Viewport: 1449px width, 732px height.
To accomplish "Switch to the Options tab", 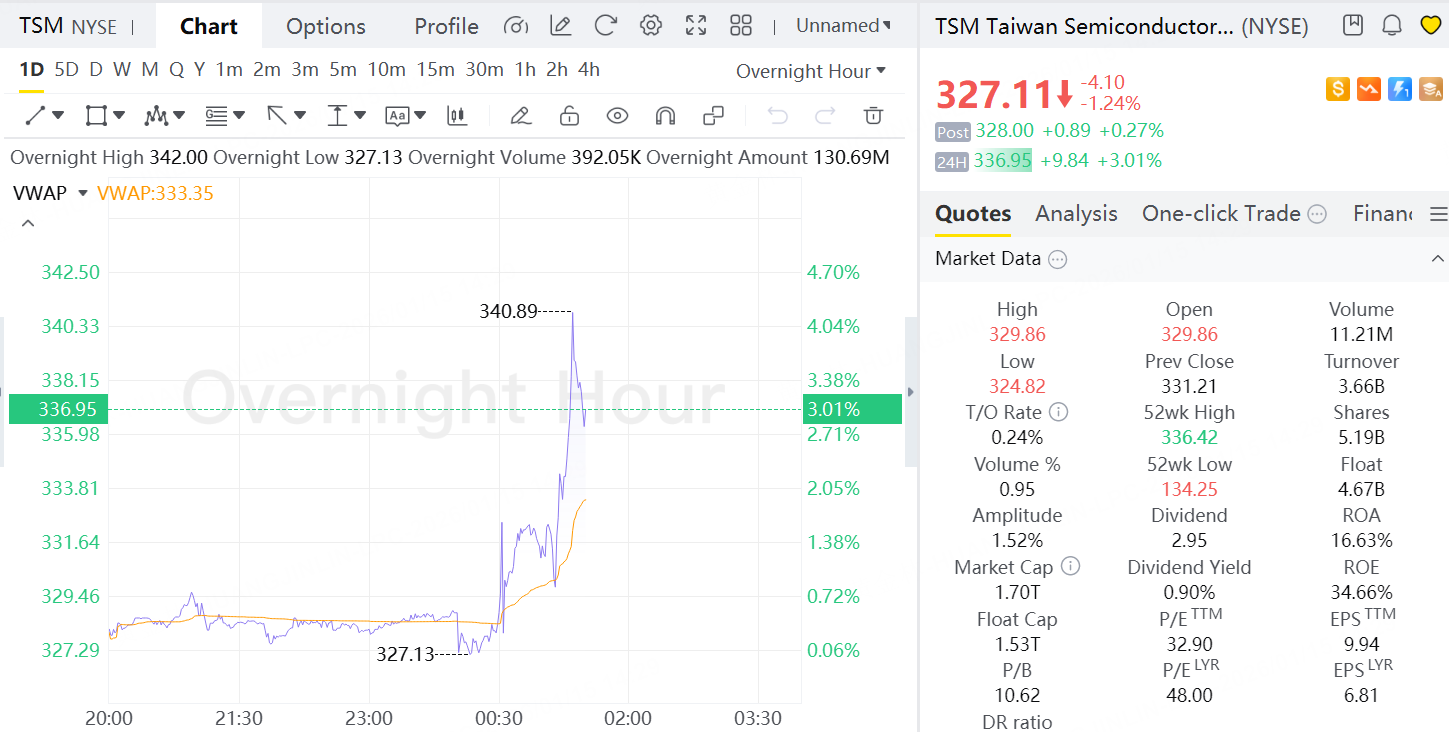I will point(326,26).
